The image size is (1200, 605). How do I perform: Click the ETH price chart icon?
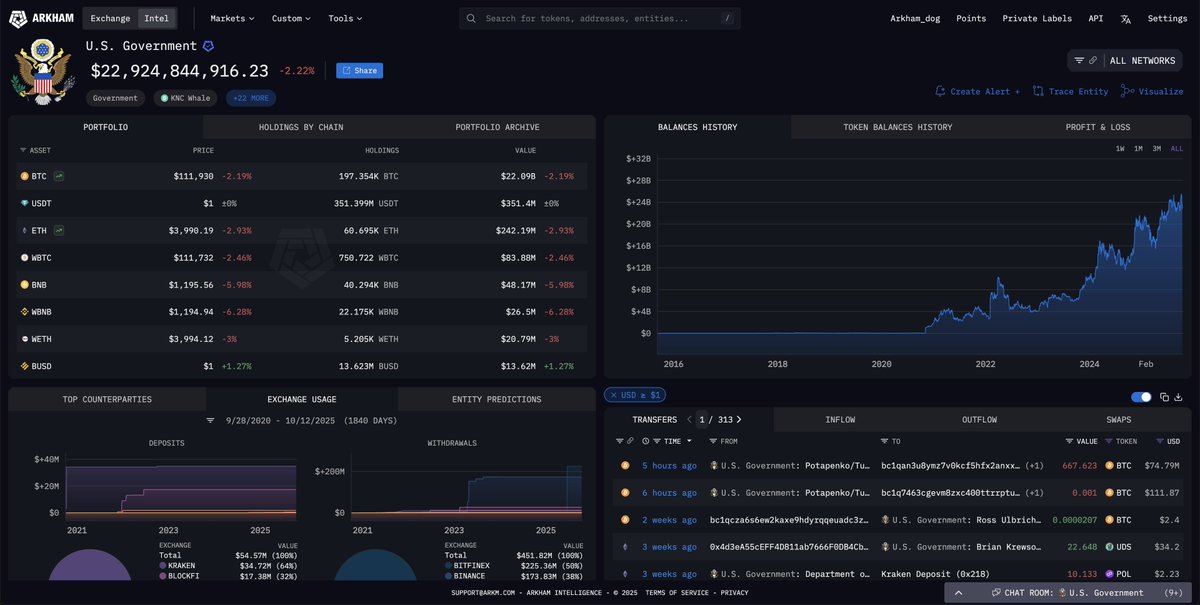click(x=59, y=230)
